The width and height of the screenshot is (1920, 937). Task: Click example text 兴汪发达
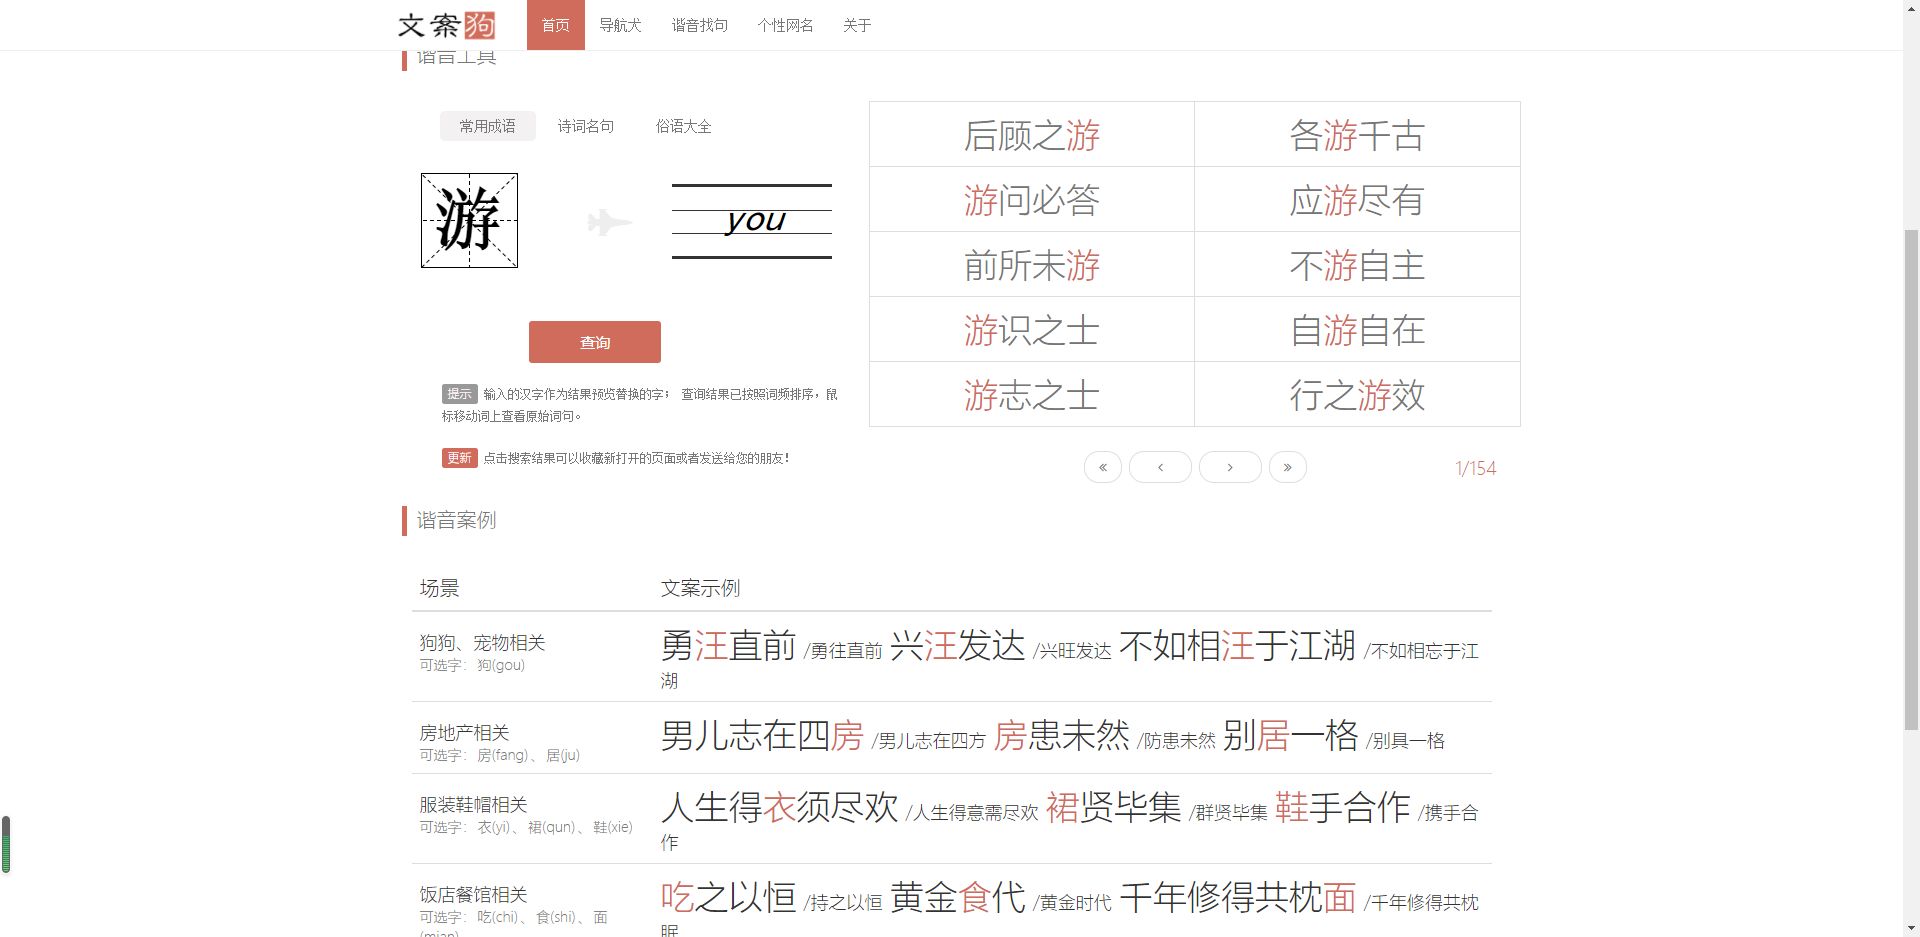[957, 646]
